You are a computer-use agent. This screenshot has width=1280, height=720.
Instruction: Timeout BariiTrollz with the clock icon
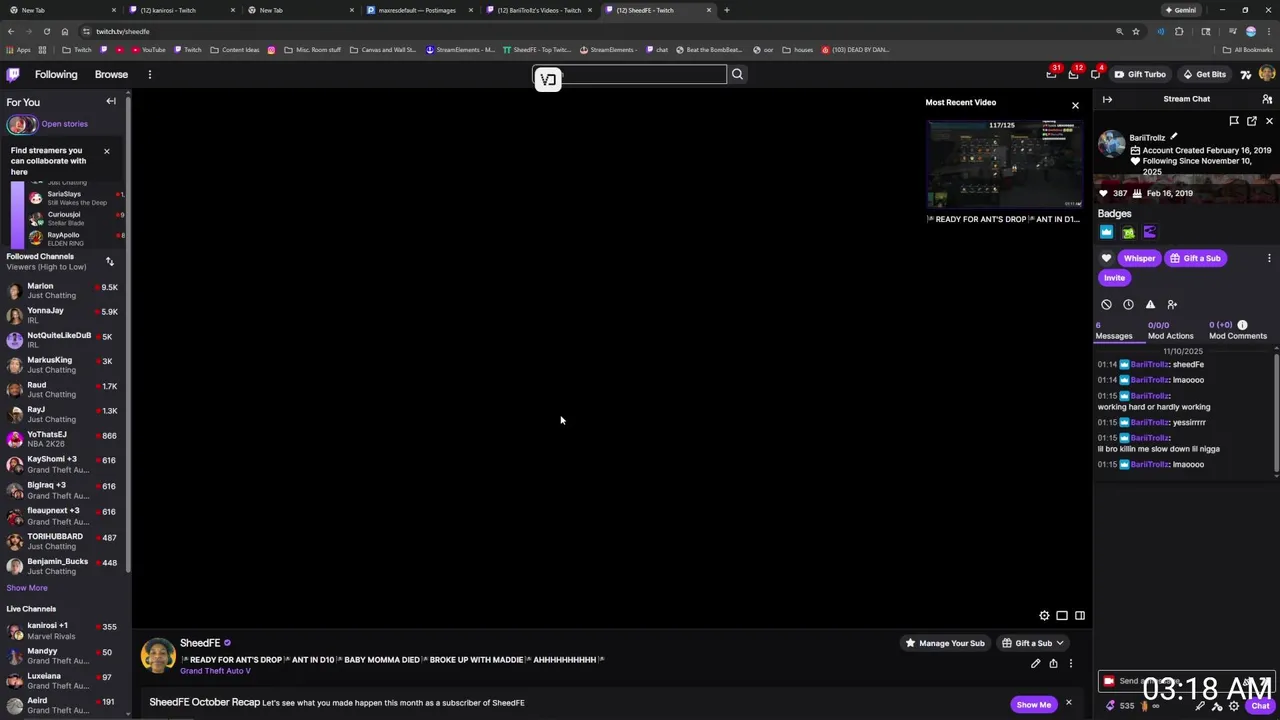(x=1128, y=304)
